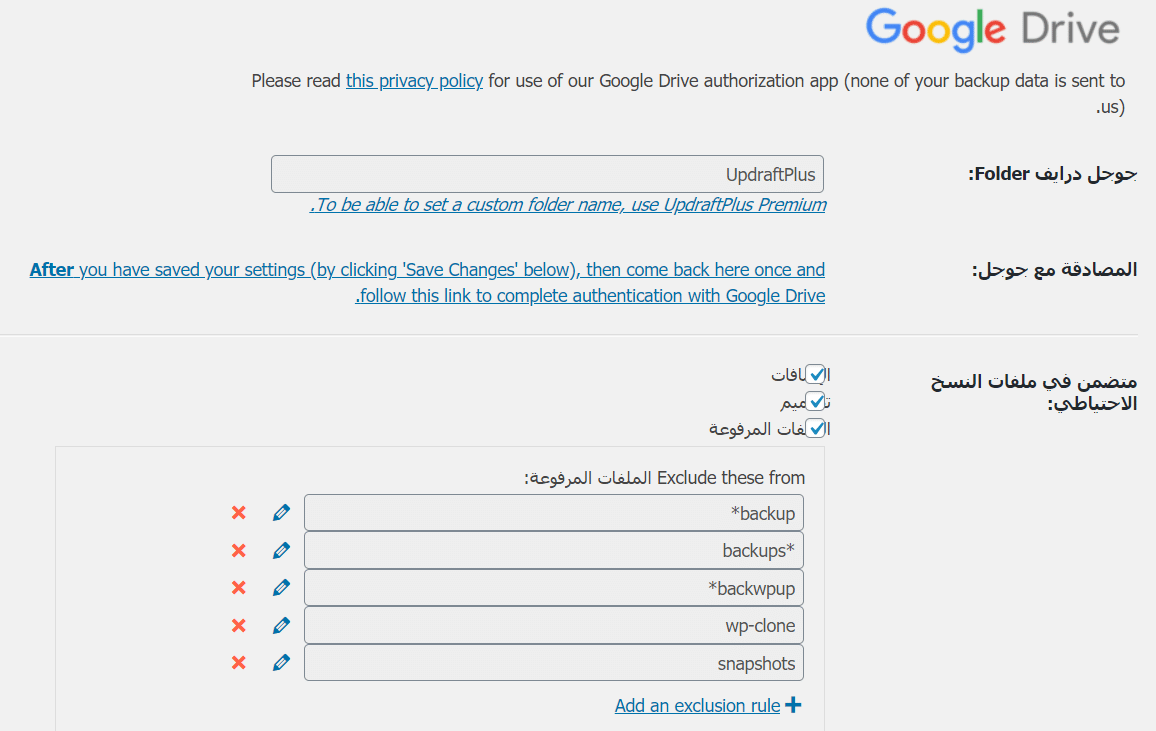Edit the *backwpup exclusion rule
1156x731 pixels.
(281, 588)
